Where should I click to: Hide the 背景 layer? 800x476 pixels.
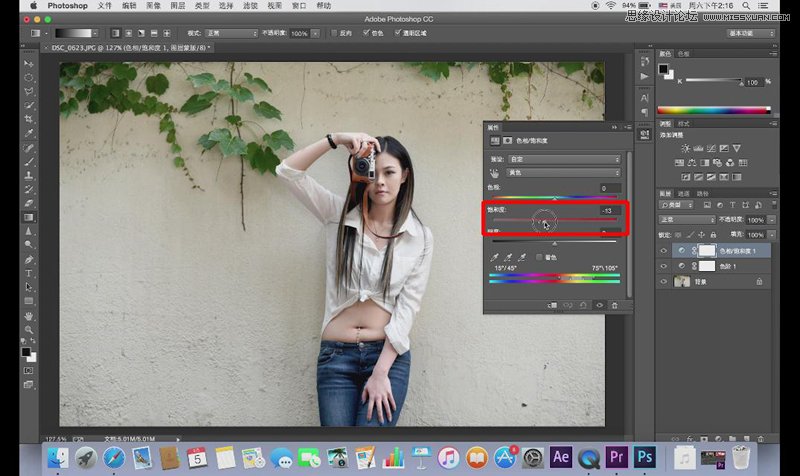point(663,281)
